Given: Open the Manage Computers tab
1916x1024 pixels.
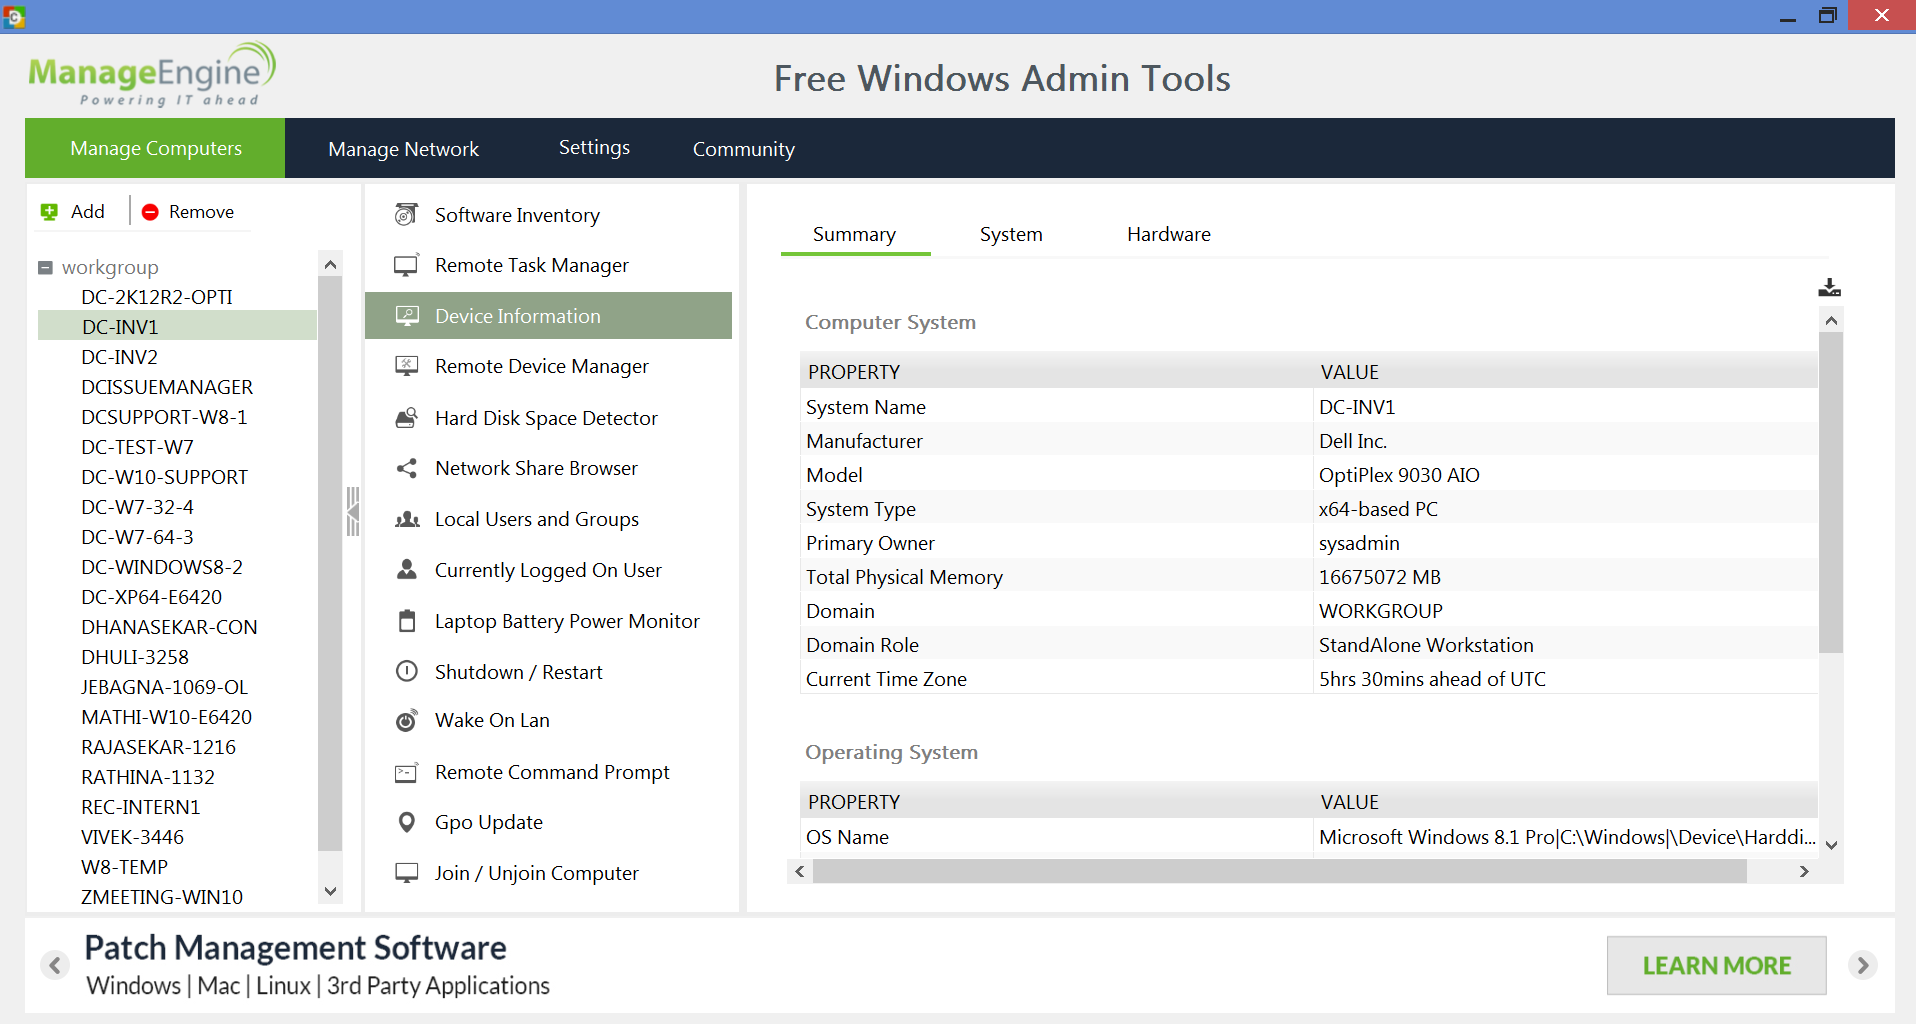Looking at the screenshot, I should tap(155, 148).
